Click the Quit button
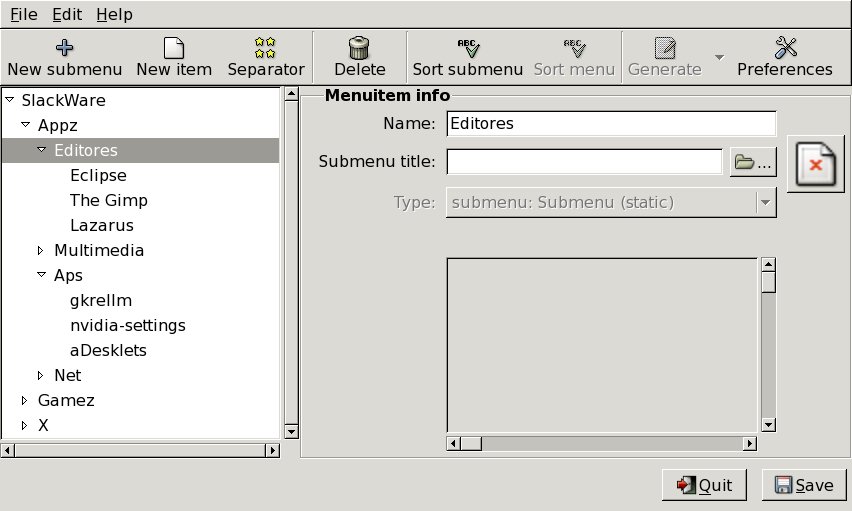852x511 pixels. 704,485
